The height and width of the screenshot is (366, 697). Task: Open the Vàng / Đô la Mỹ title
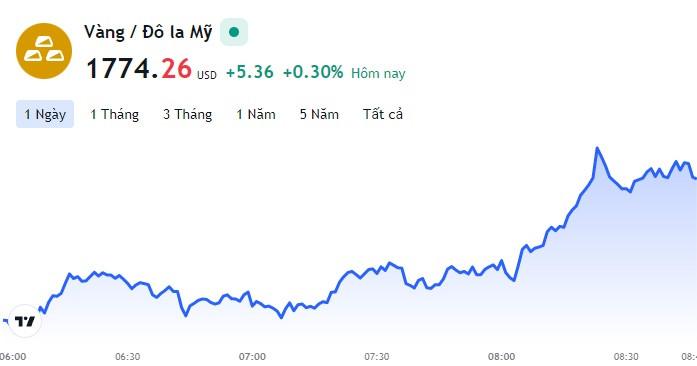[148, 32]
